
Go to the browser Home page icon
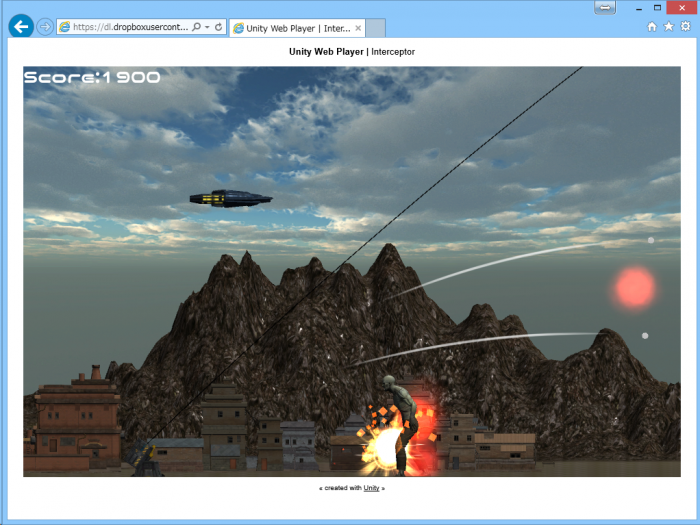click(652, 27)
